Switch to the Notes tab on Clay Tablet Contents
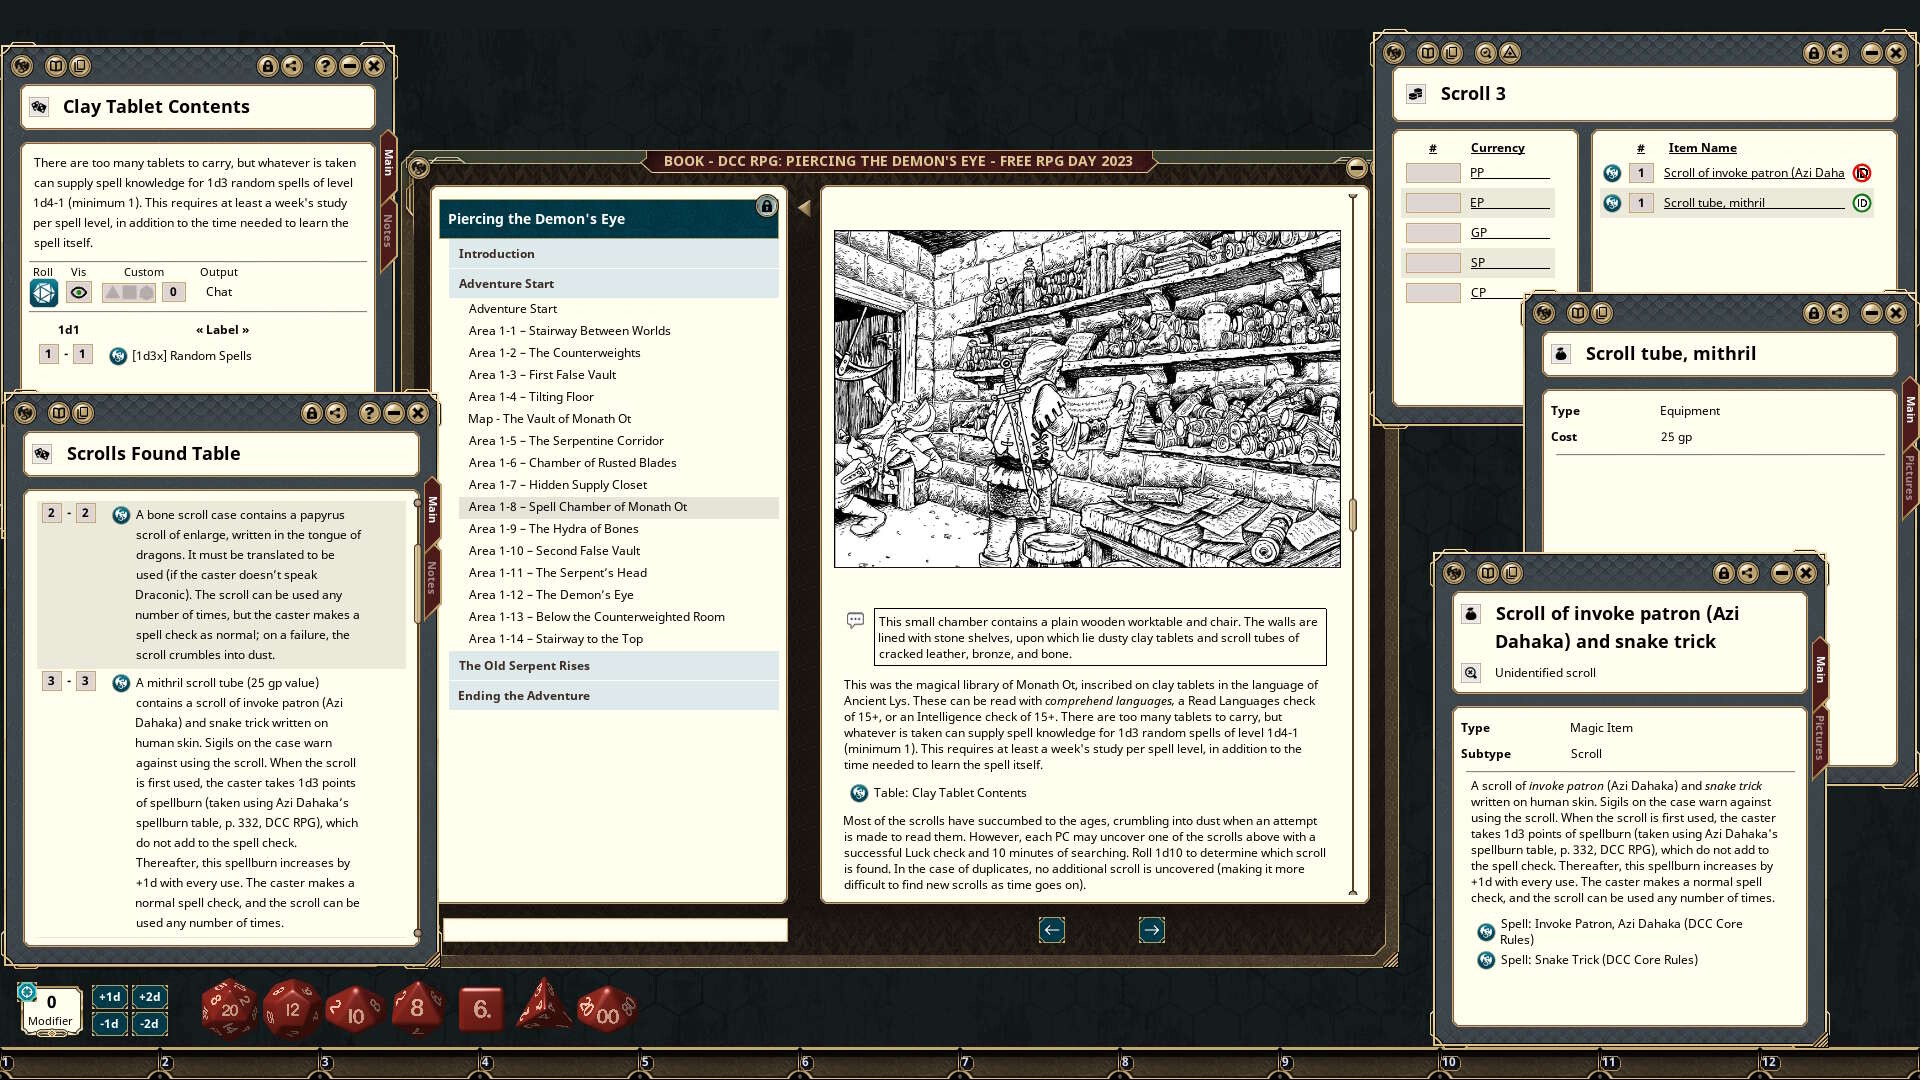This screenshot has height=1080, width=1920. click(388, 226)
